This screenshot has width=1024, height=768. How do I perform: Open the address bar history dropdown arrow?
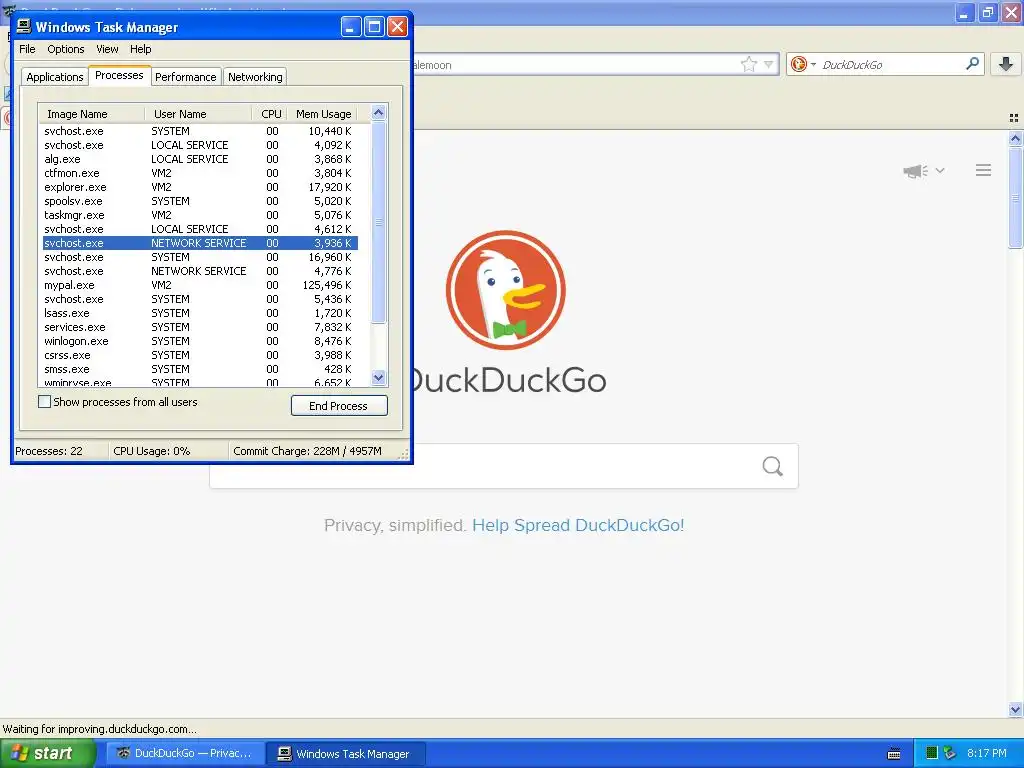coord(769,64)
